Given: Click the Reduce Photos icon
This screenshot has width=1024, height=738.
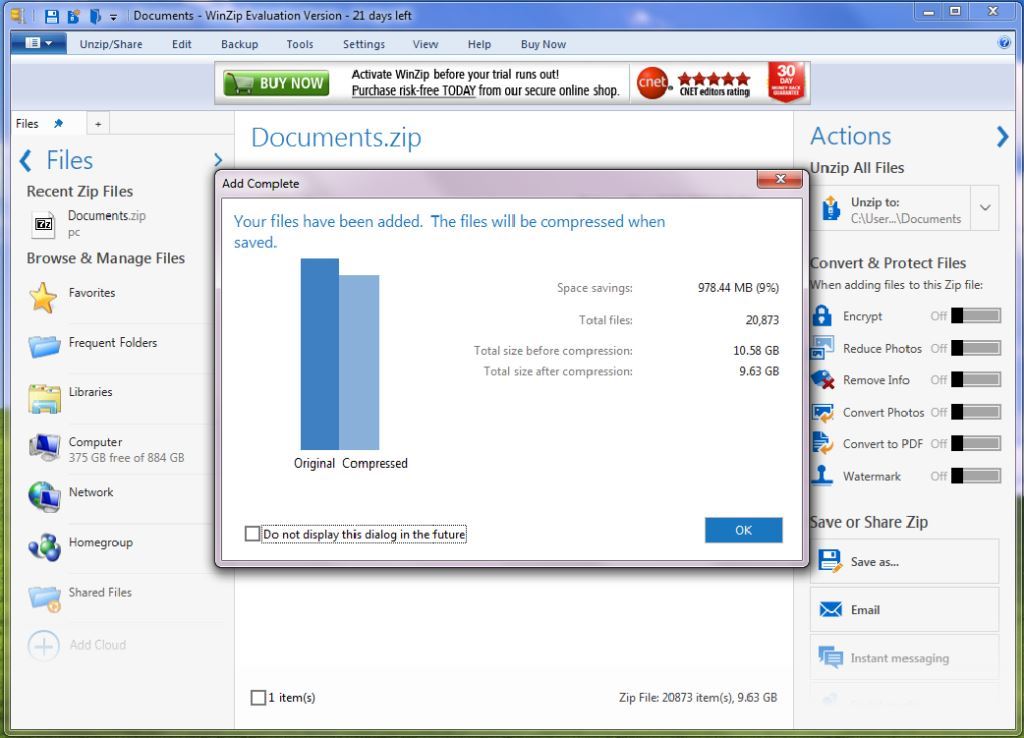Looking at the screenshot, I should click(x=822, y=348).
